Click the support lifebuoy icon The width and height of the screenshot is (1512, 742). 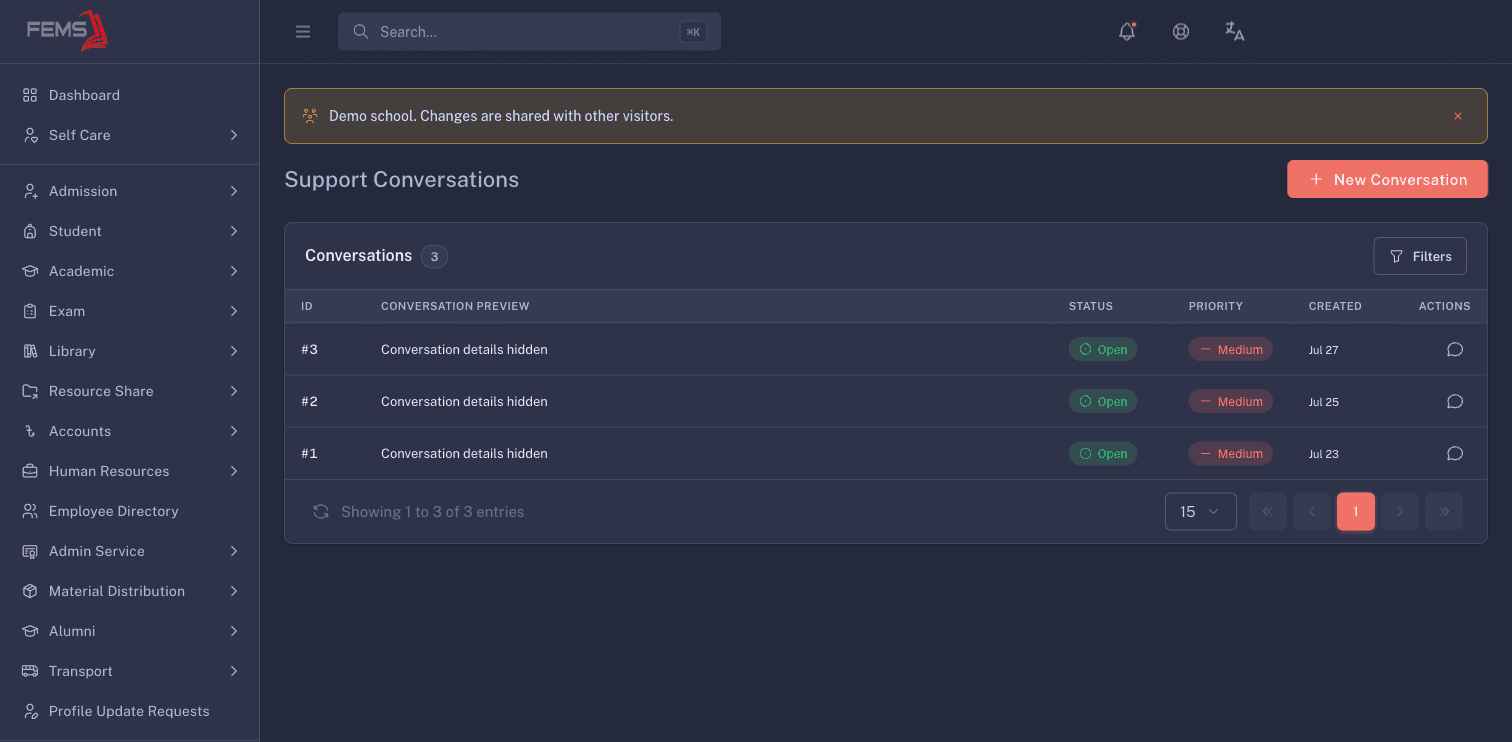pos(1181,31)
